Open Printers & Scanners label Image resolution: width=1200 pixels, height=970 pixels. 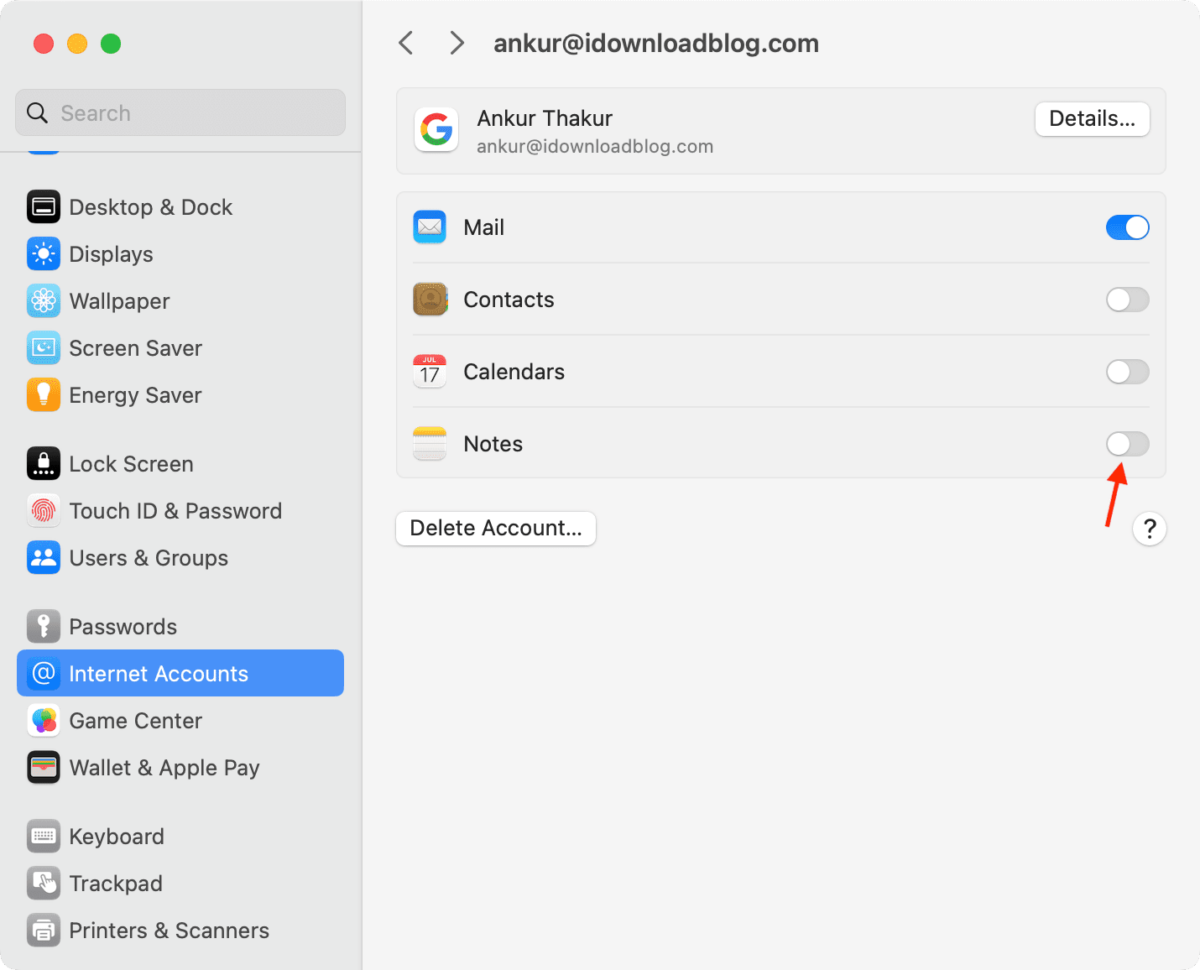click(x=169, y=931)
